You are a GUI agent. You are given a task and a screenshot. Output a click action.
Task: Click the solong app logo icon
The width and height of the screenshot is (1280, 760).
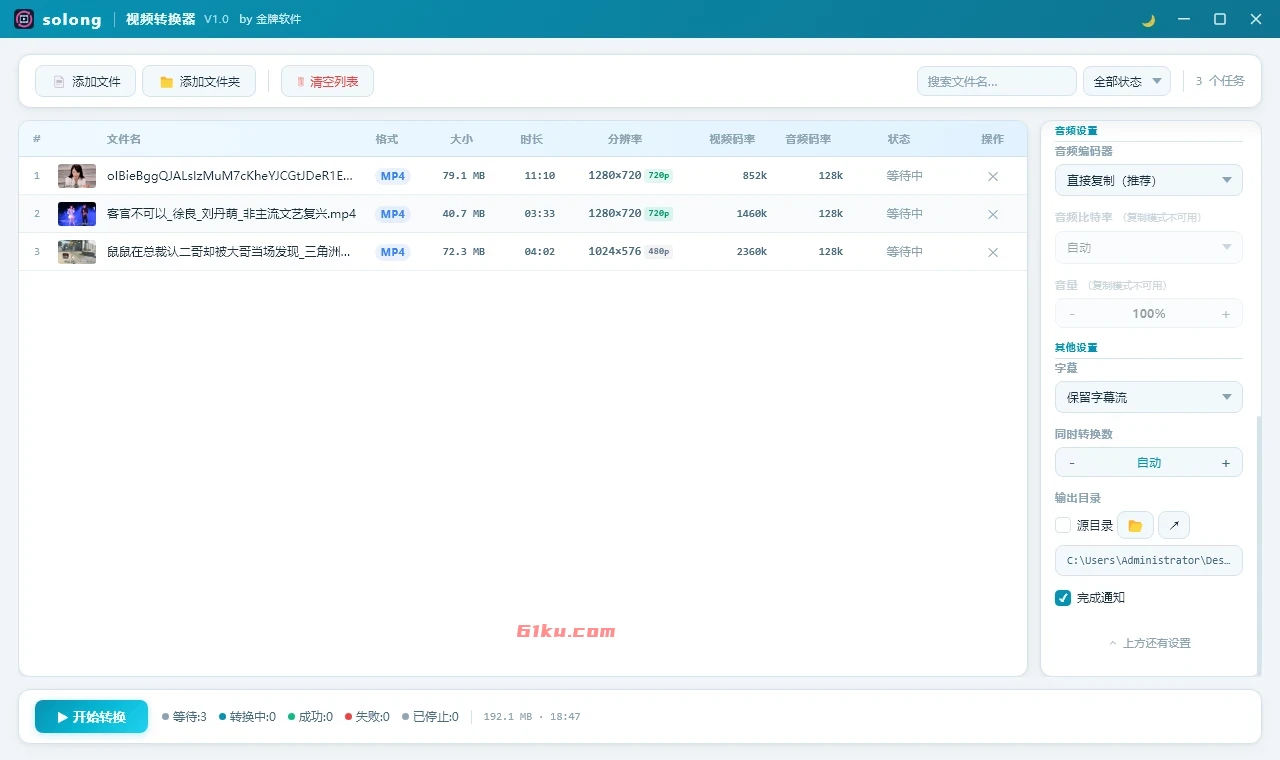tap(24, 19)
